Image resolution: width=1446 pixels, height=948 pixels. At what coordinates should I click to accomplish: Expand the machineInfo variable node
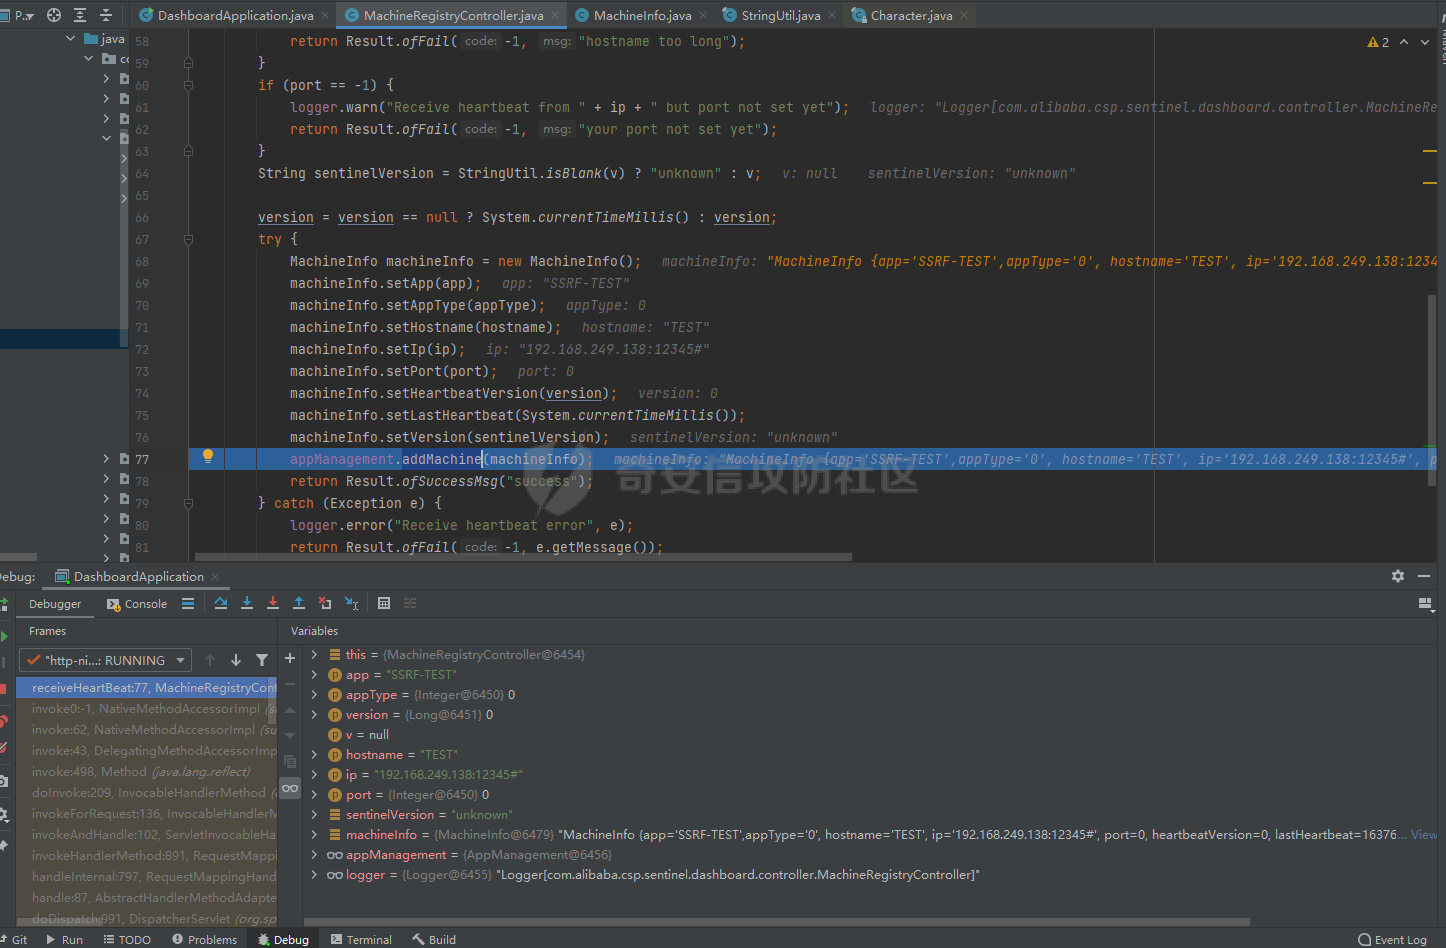click(x=314, y=834)
